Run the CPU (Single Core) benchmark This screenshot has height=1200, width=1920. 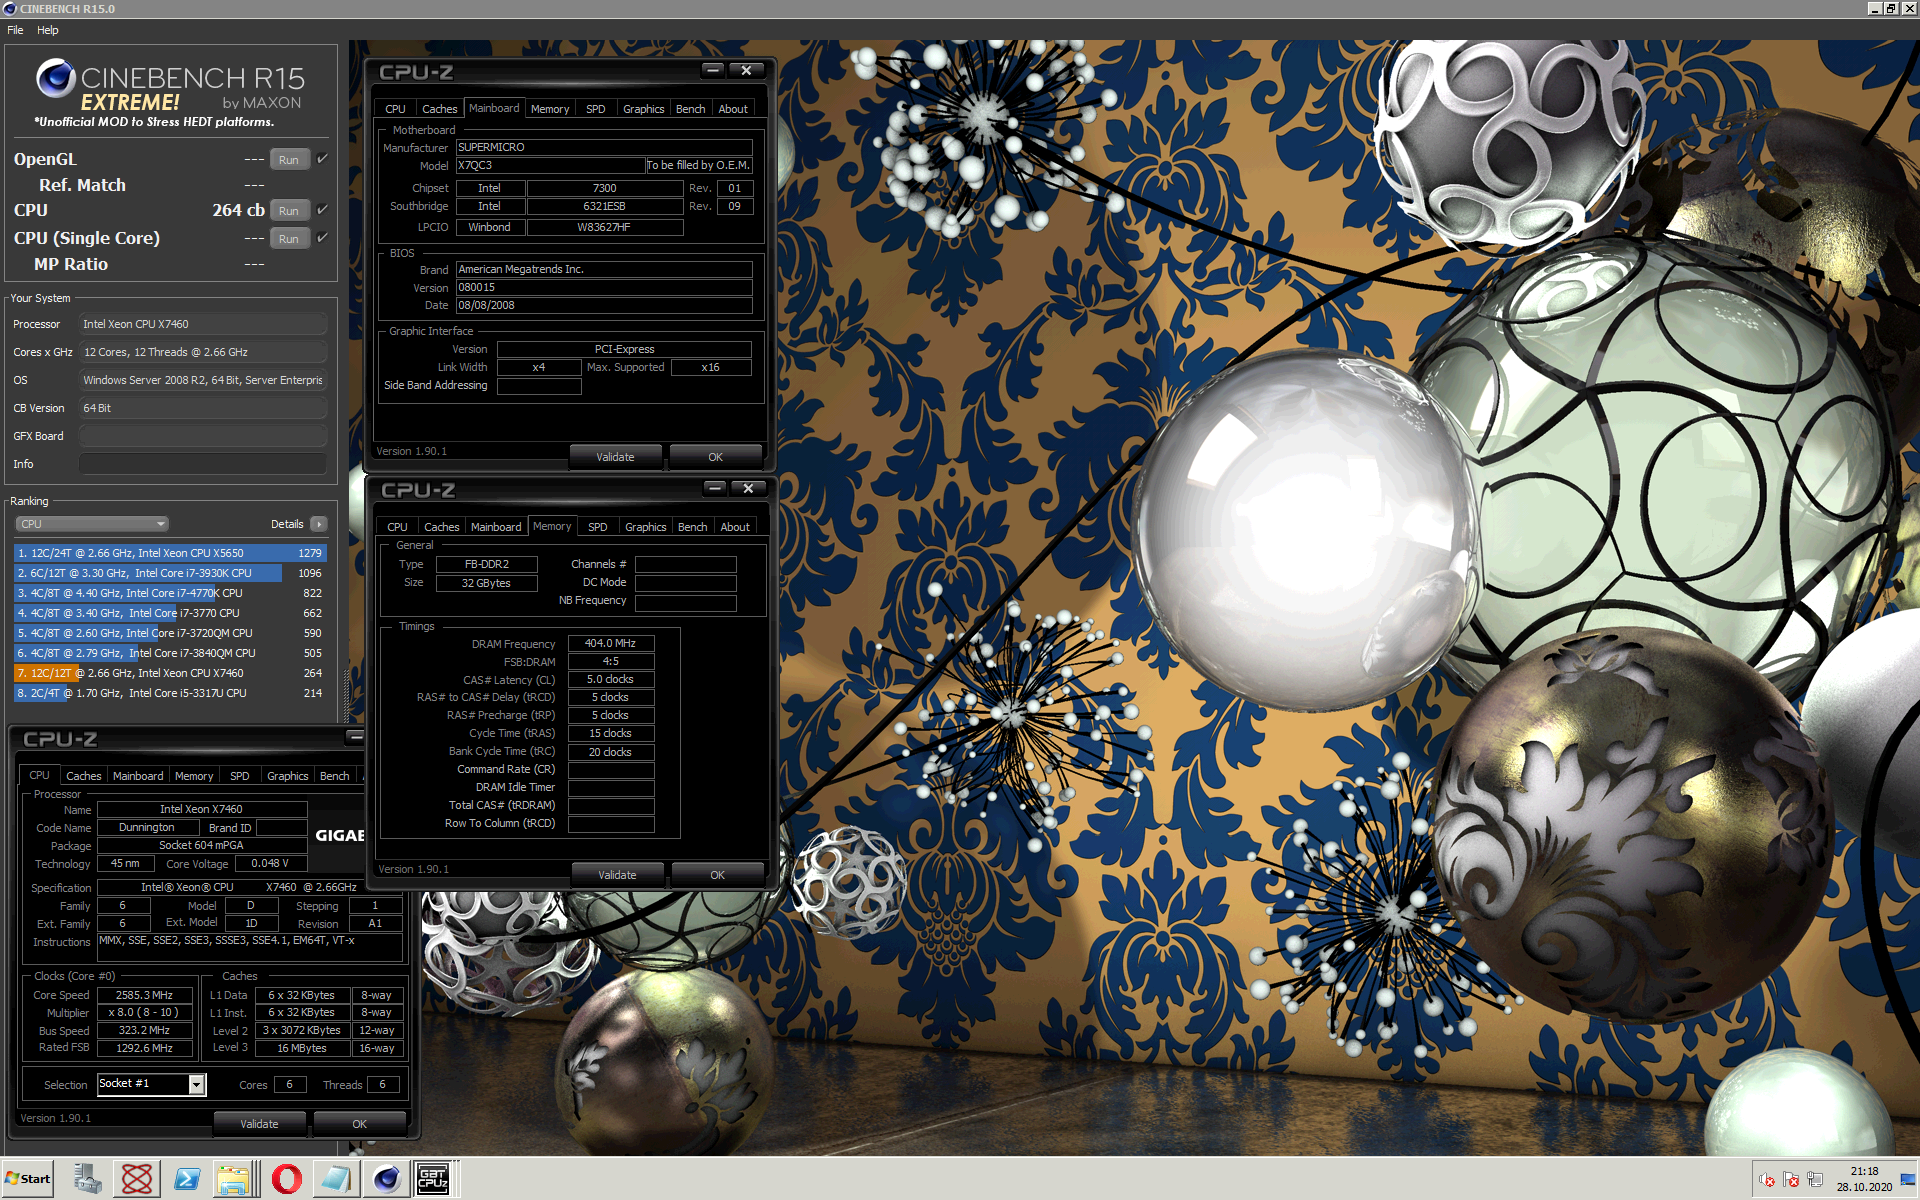click(289, 239)
